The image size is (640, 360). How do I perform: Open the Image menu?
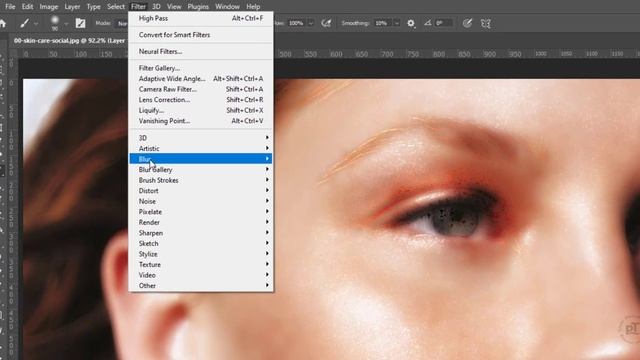(x=49, y=7)
